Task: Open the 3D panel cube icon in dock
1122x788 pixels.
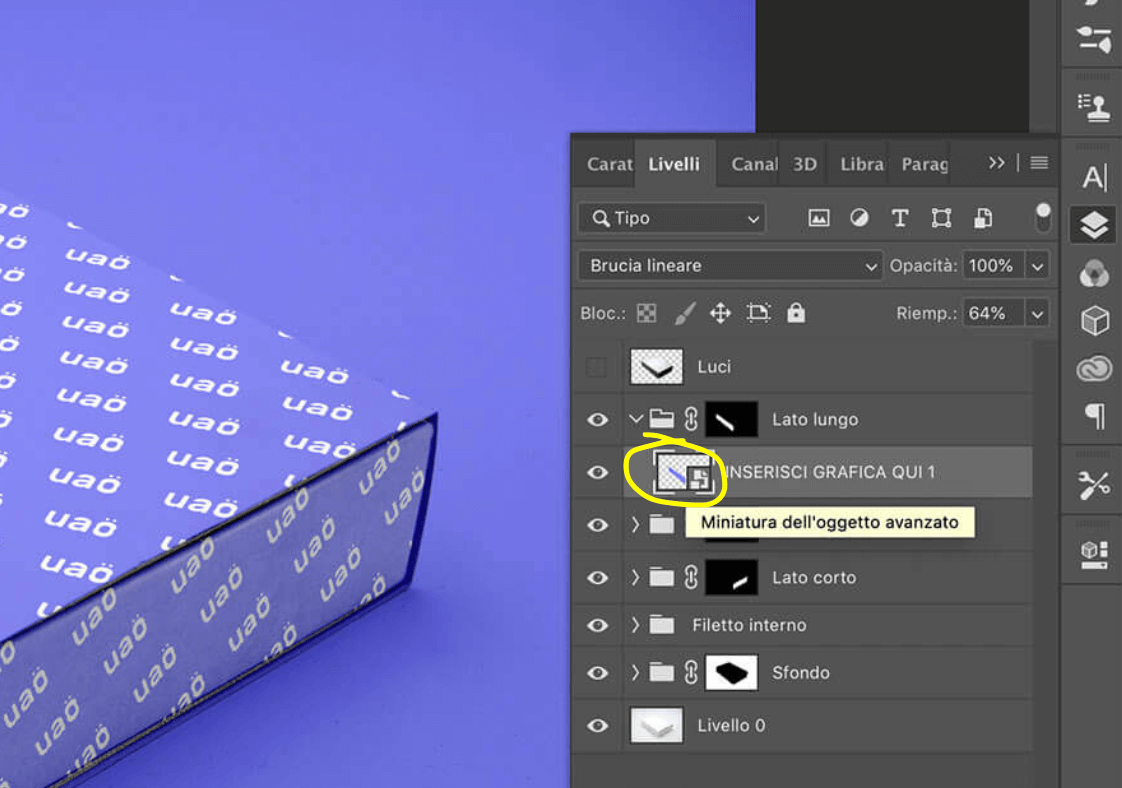Action: [1095, 321]
